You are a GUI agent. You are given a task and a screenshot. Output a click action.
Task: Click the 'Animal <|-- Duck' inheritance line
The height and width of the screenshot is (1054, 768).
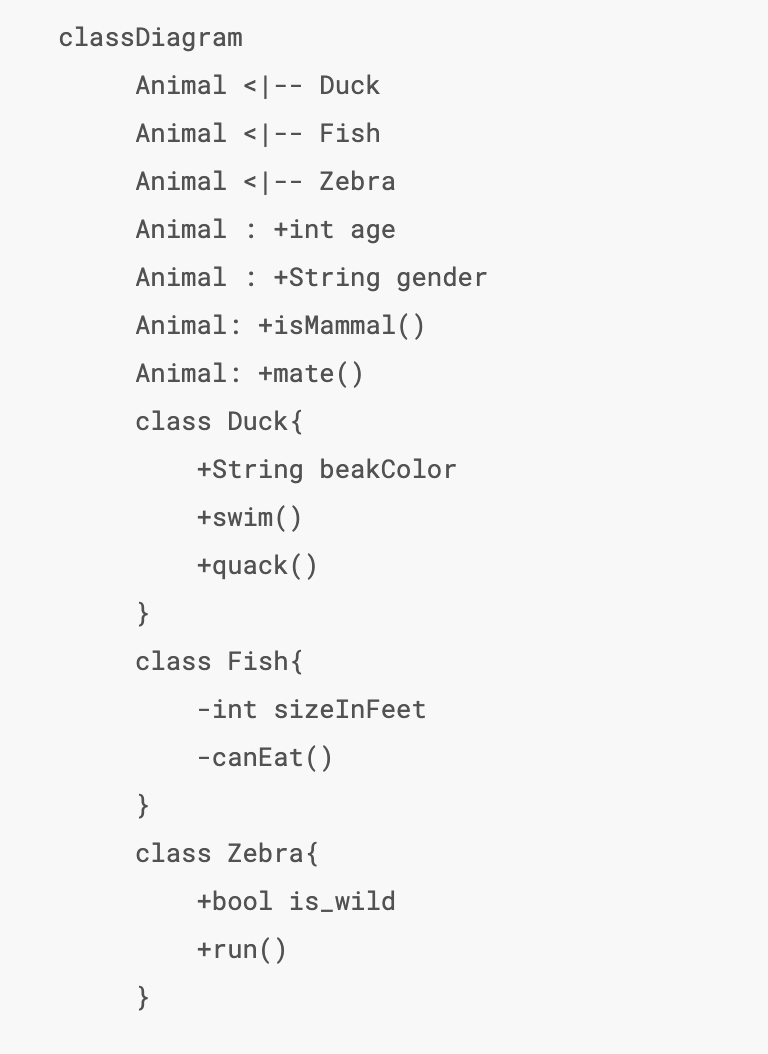(258, 86)
